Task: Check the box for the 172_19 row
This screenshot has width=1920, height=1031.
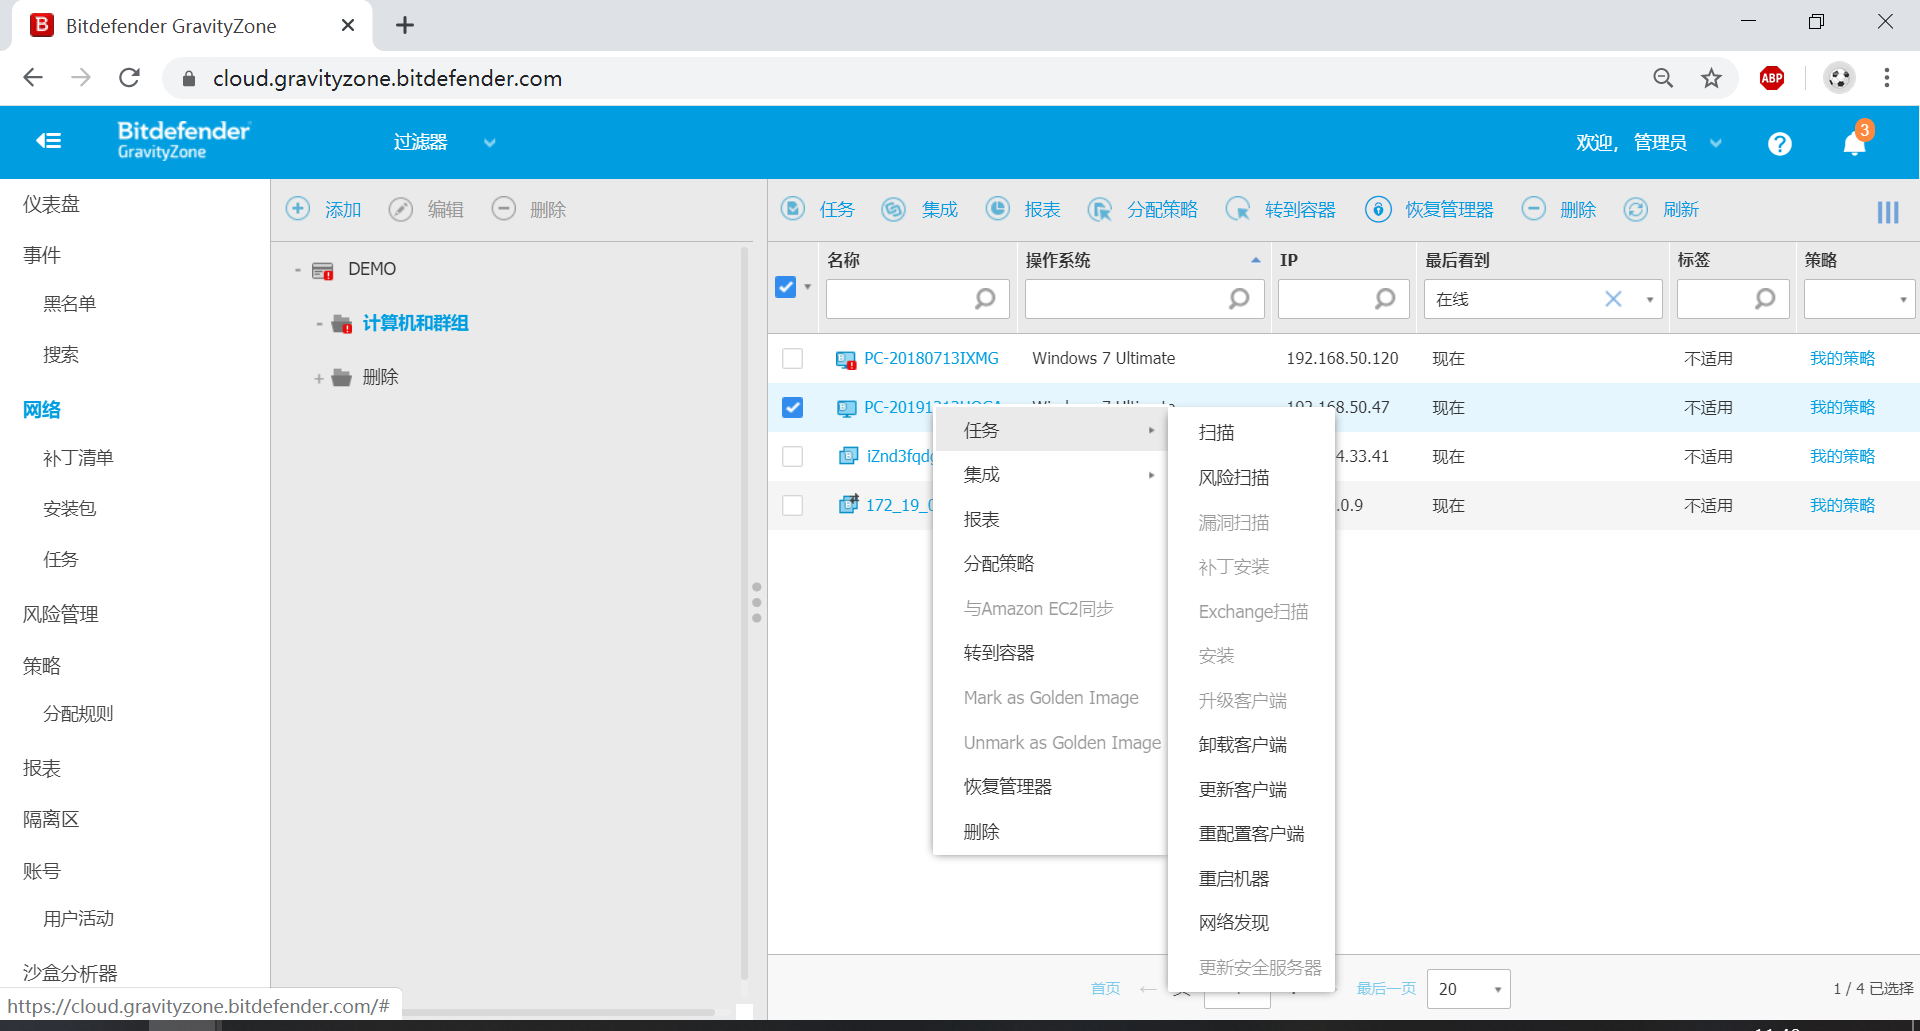Action: 793,505
